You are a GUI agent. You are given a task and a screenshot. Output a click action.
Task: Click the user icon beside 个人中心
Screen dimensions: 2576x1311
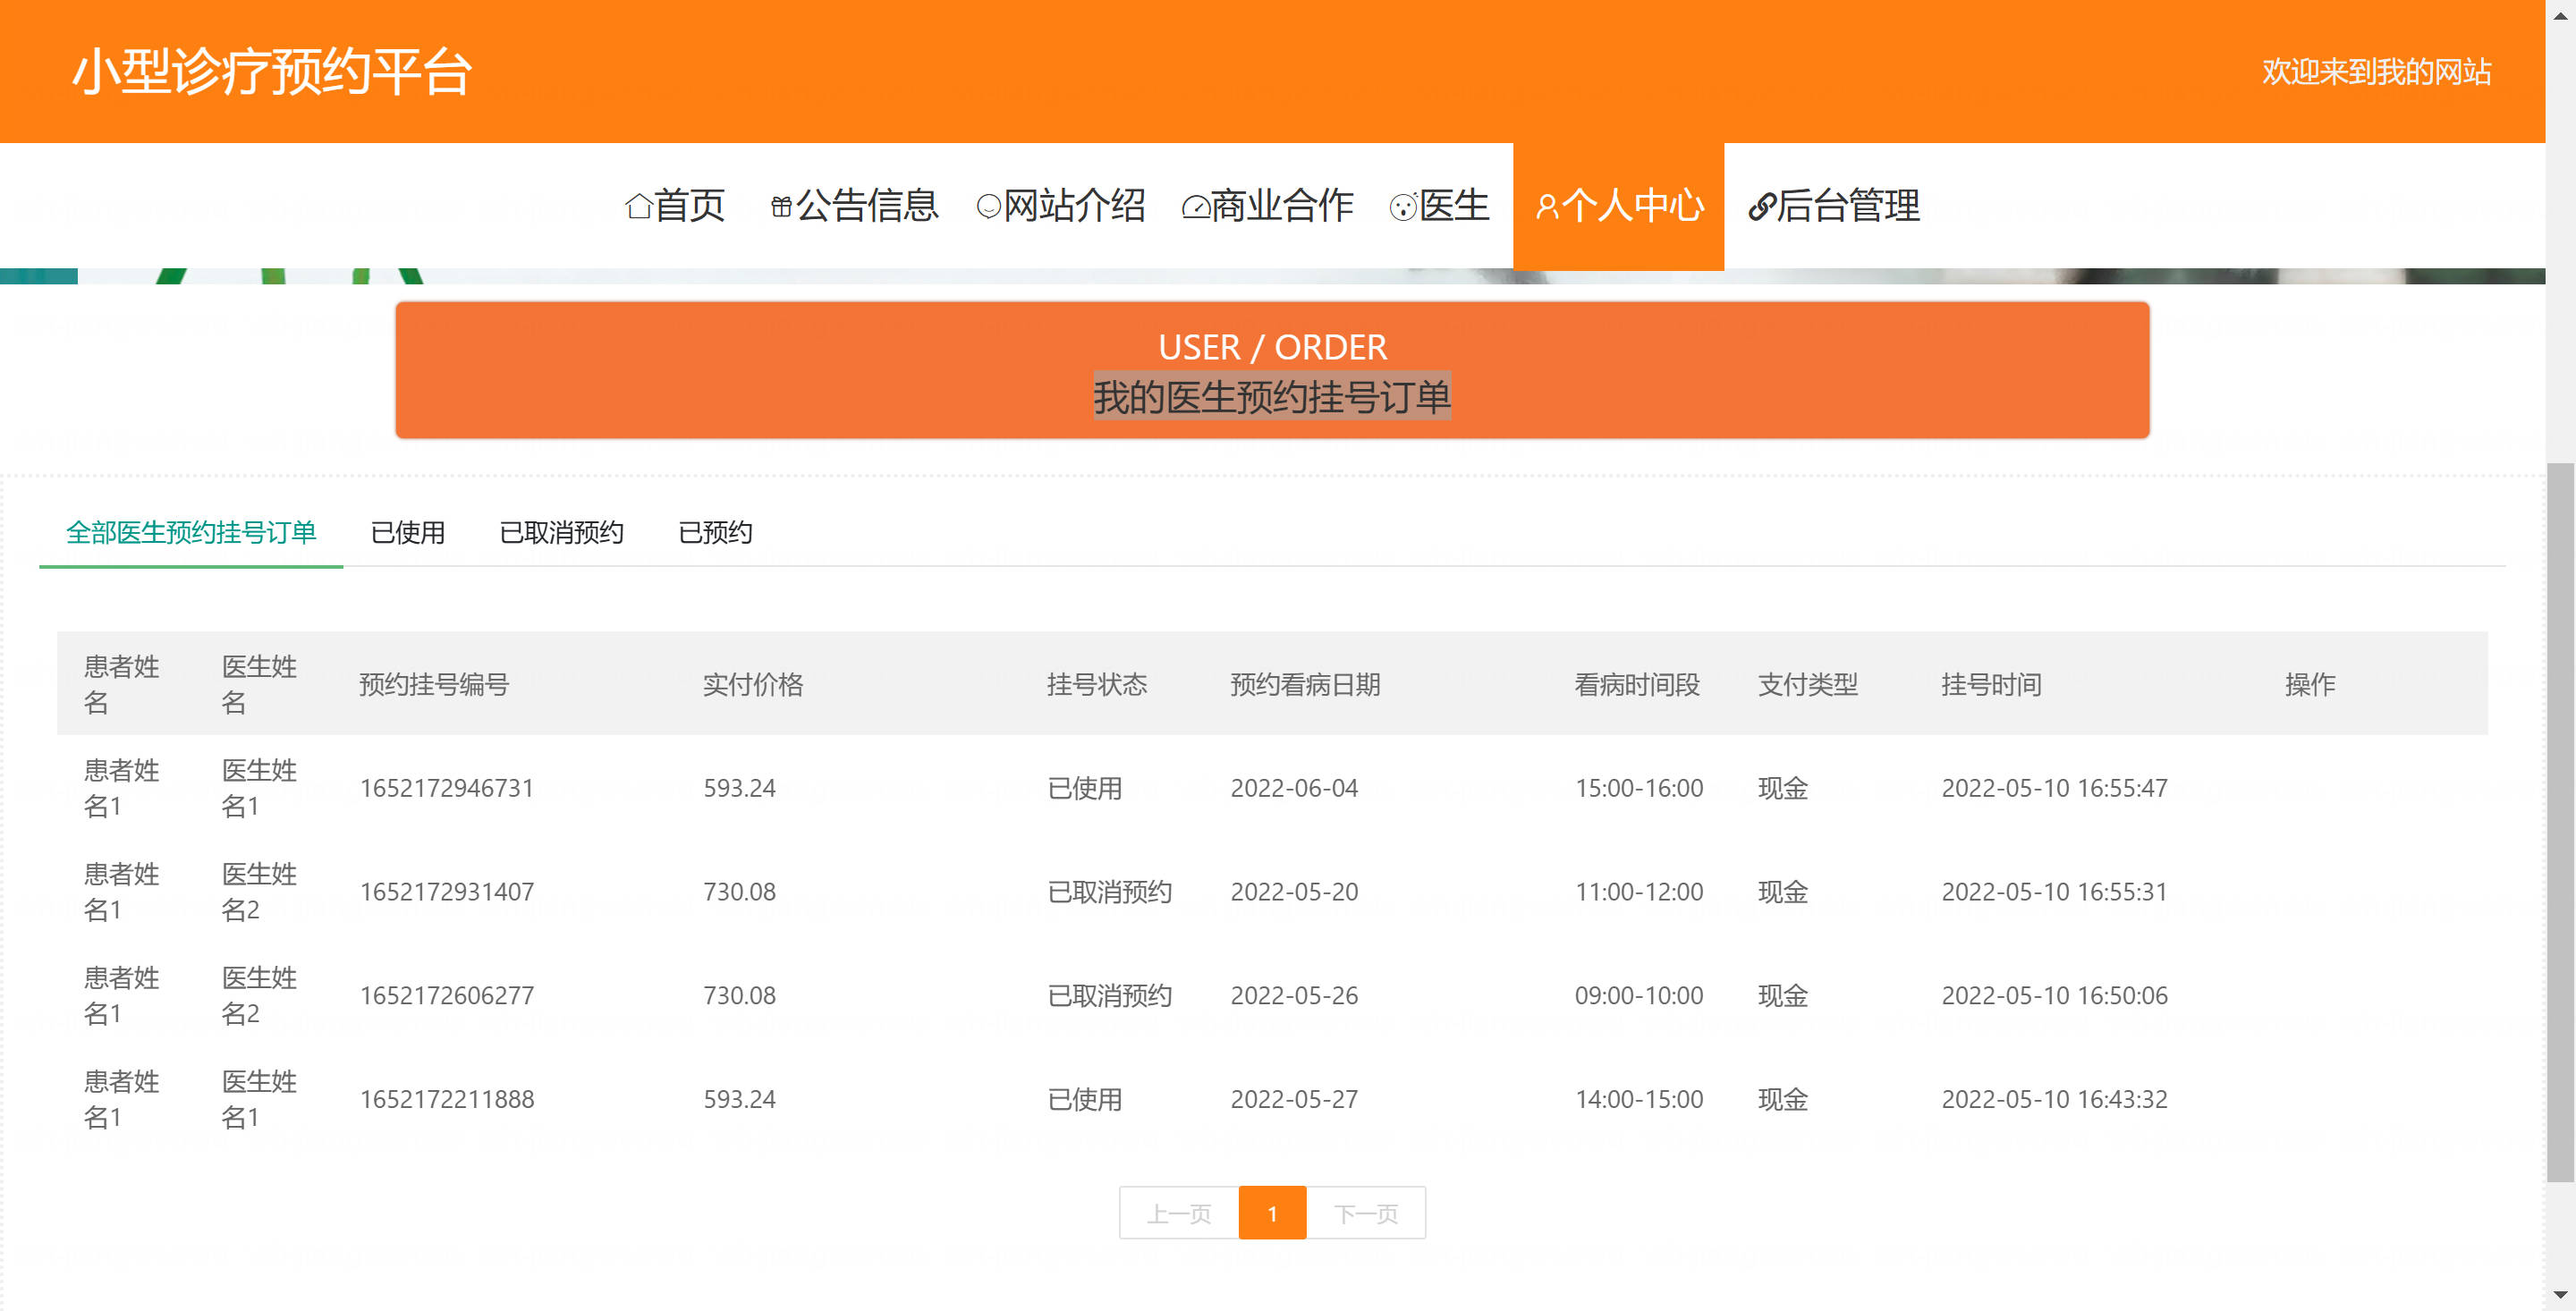click(1547, 207)
